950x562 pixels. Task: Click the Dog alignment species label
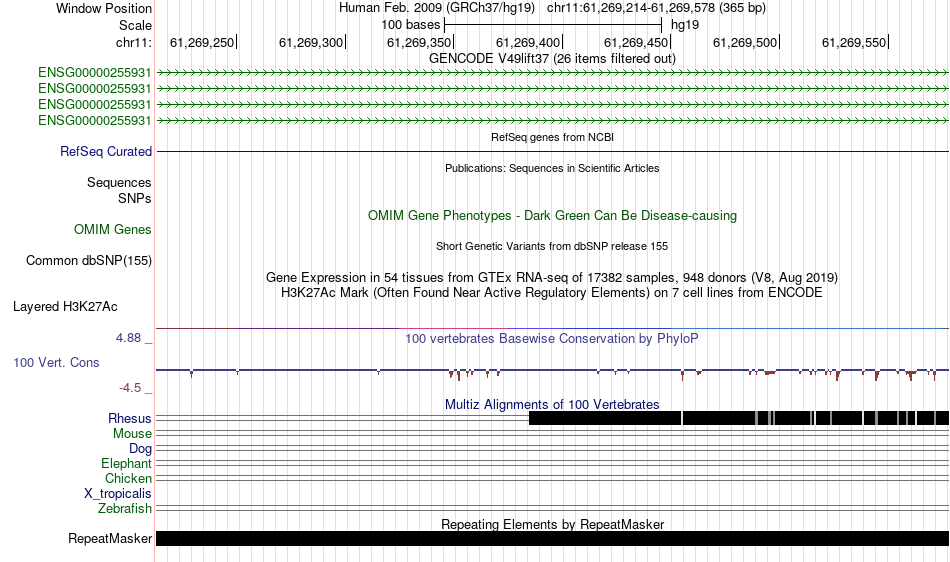(141, 449)
